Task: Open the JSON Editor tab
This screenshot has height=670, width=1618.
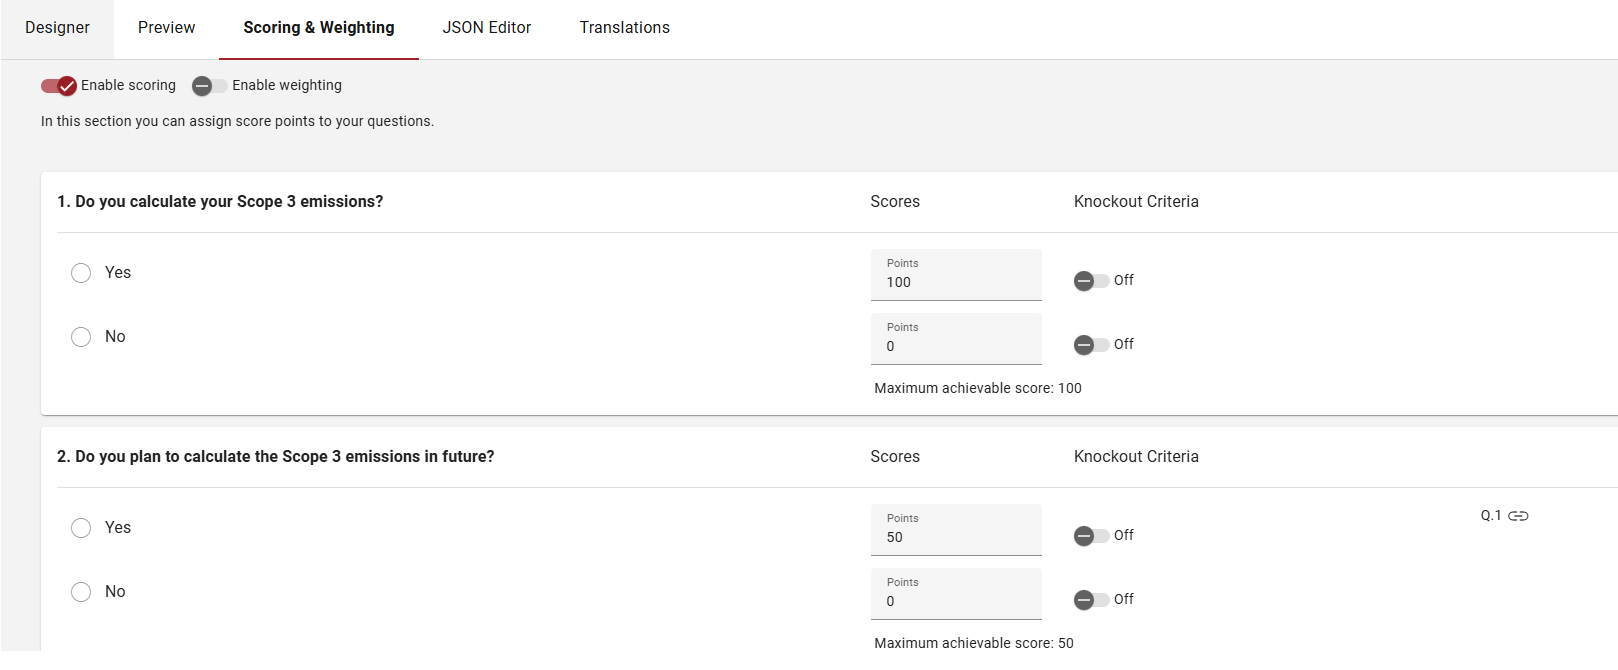Action: click(x=487, y=28)
